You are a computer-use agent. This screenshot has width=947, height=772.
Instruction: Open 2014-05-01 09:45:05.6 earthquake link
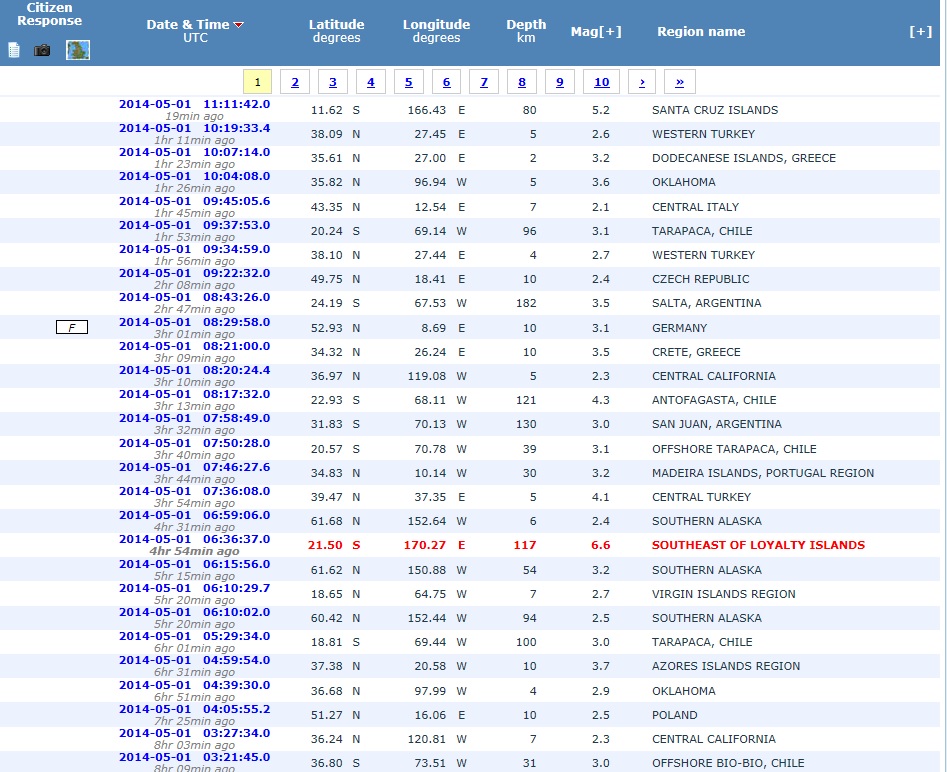pyautogui.click(x=194, y=201)
